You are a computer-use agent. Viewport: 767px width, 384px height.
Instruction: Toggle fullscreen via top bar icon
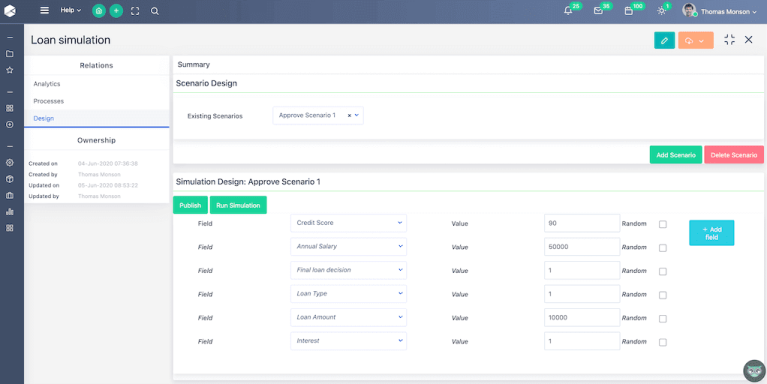click(135, 11)
